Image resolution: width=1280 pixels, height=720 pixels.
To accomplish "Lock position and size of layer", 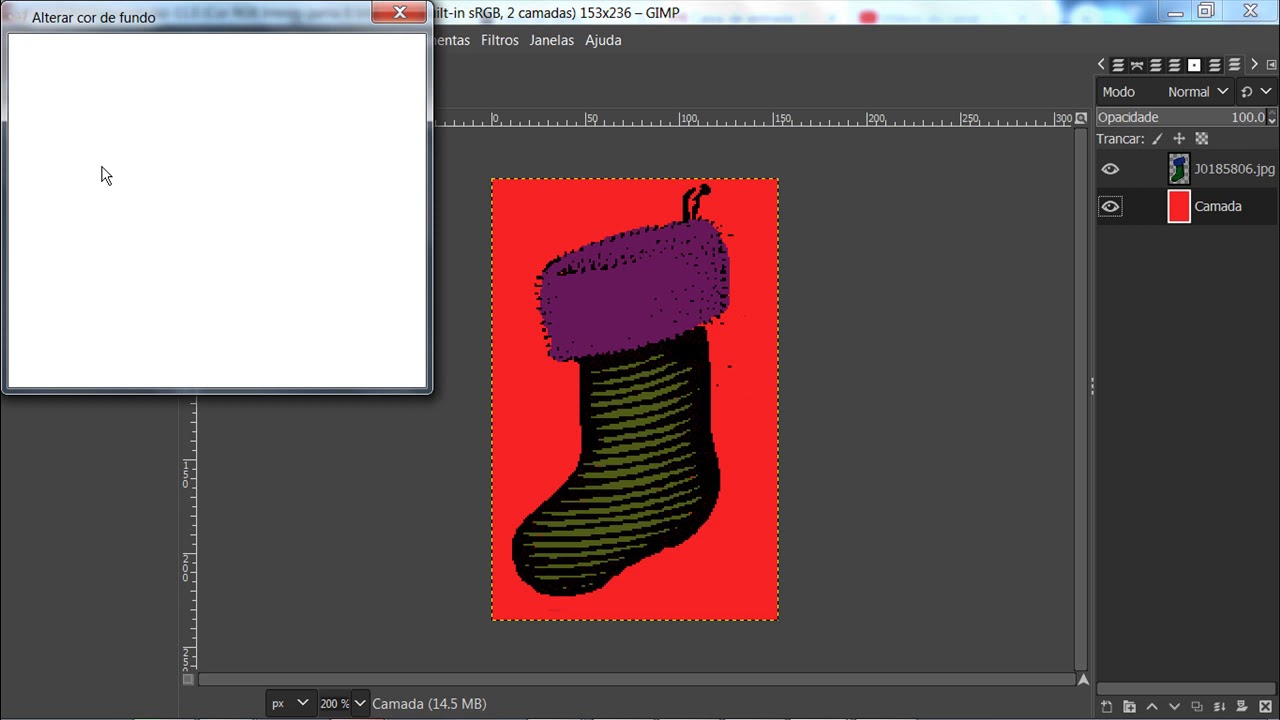I will (x=1179, y=139).
